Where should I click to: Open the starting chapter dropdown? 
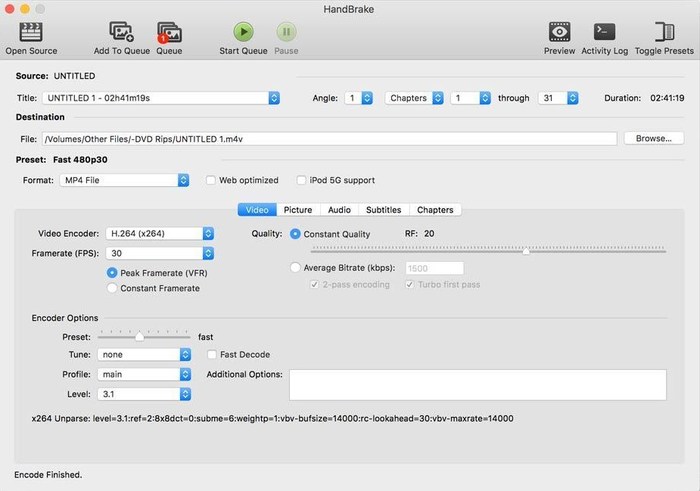click(471, 98)
